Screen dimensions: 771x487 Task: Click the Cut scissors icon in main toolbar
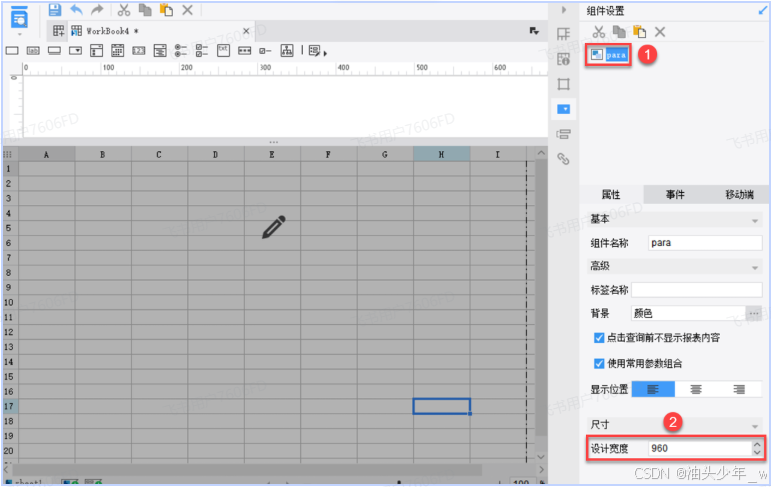tap(124, 10)
